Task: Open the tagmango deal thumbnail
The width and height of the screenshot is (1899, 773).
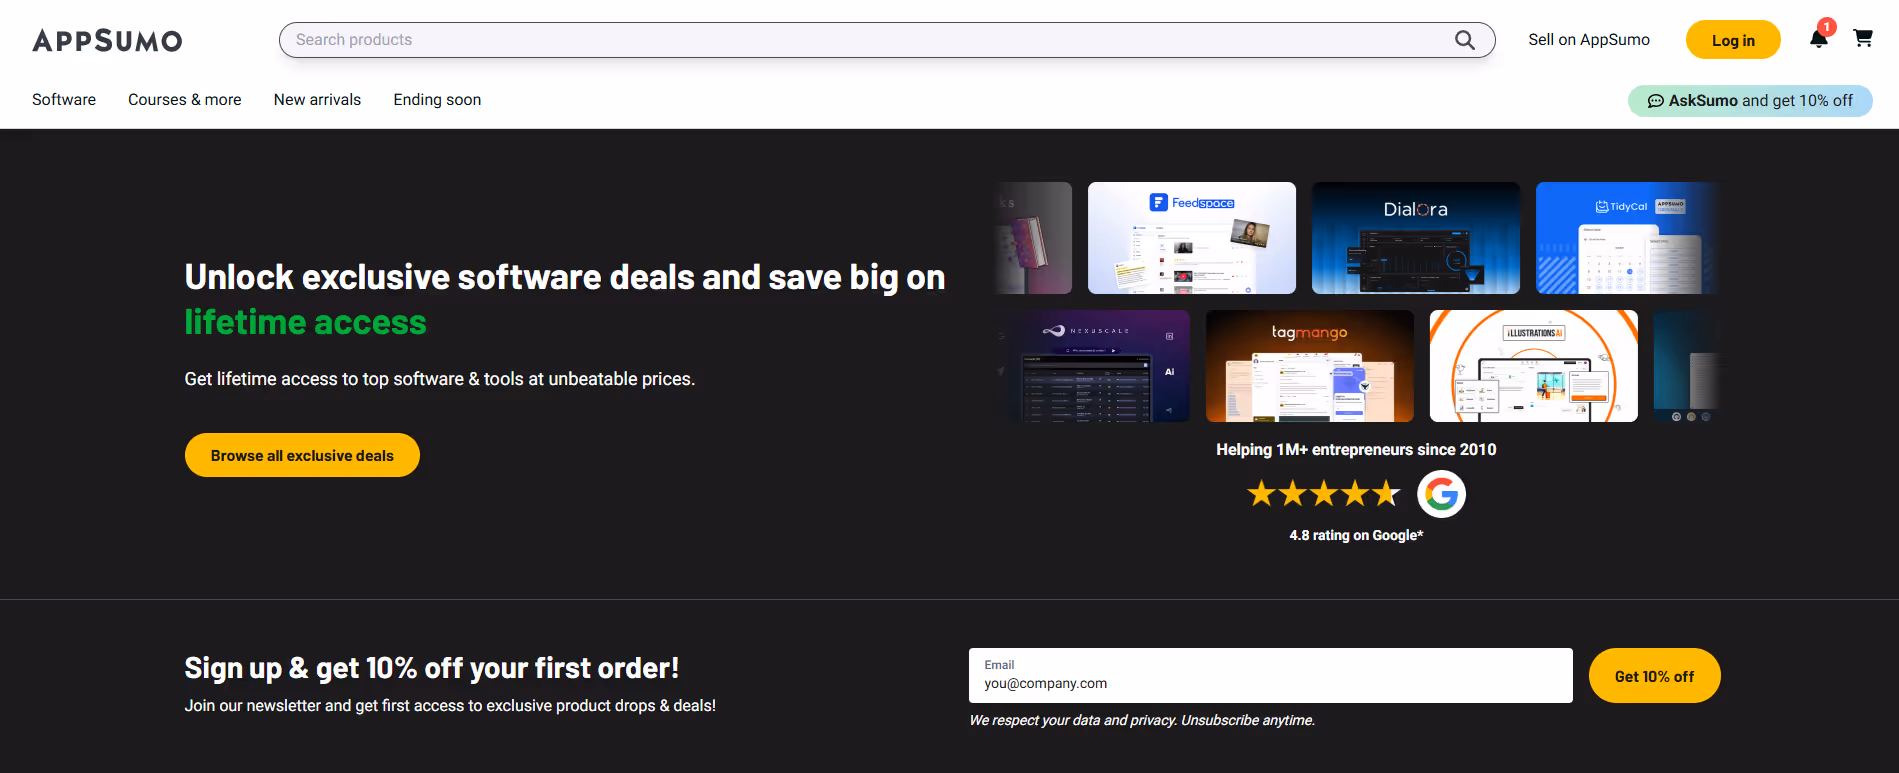Action: pyautogui.click(x=1310, y=366)
